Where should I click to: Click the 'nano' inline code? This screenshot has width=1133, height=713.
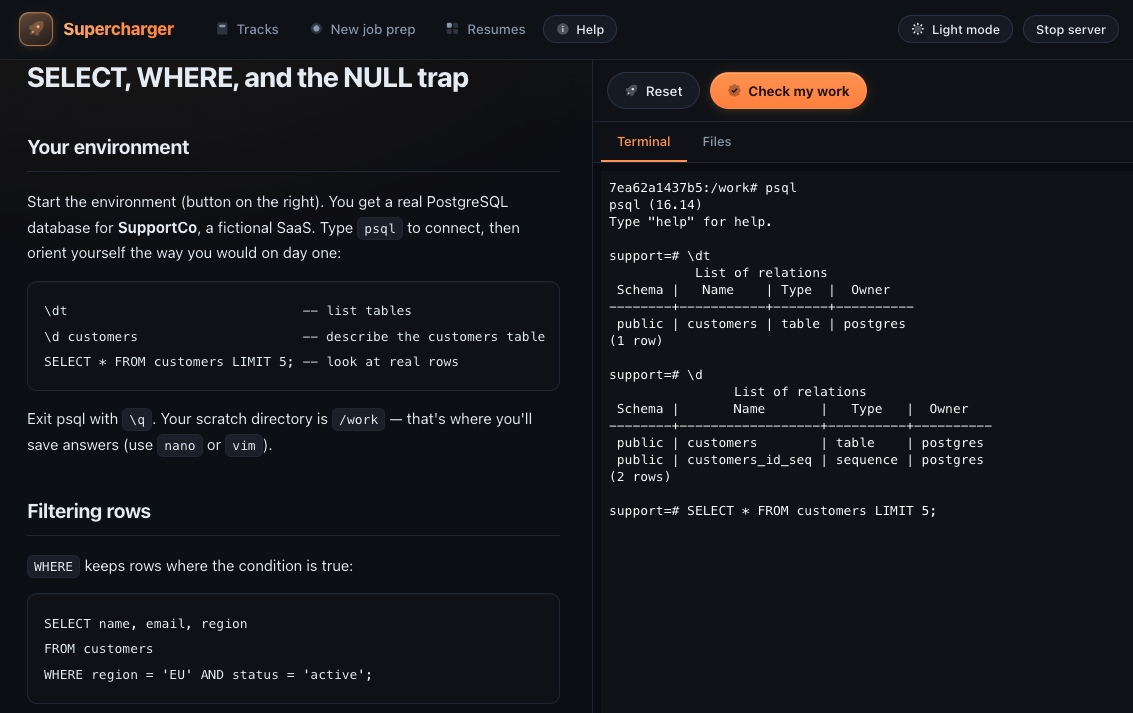[179, 446]
